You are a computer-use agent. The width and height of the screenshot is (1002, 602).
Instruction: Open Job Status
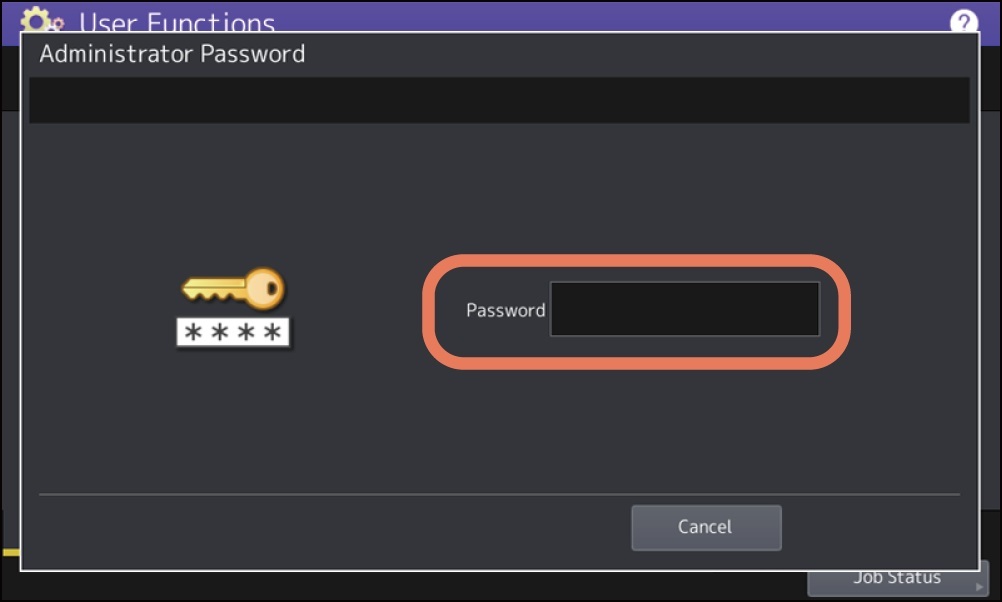coord(896,578)
